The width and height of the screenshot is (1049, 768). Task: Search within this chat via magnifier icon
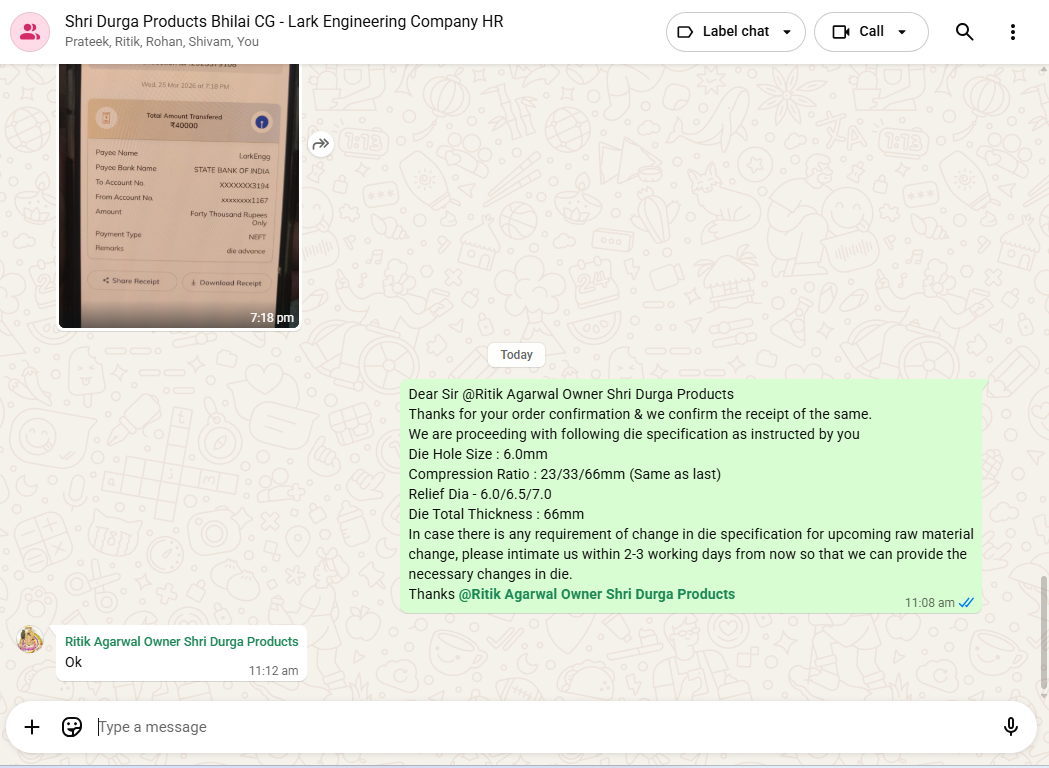pos(964,32)
